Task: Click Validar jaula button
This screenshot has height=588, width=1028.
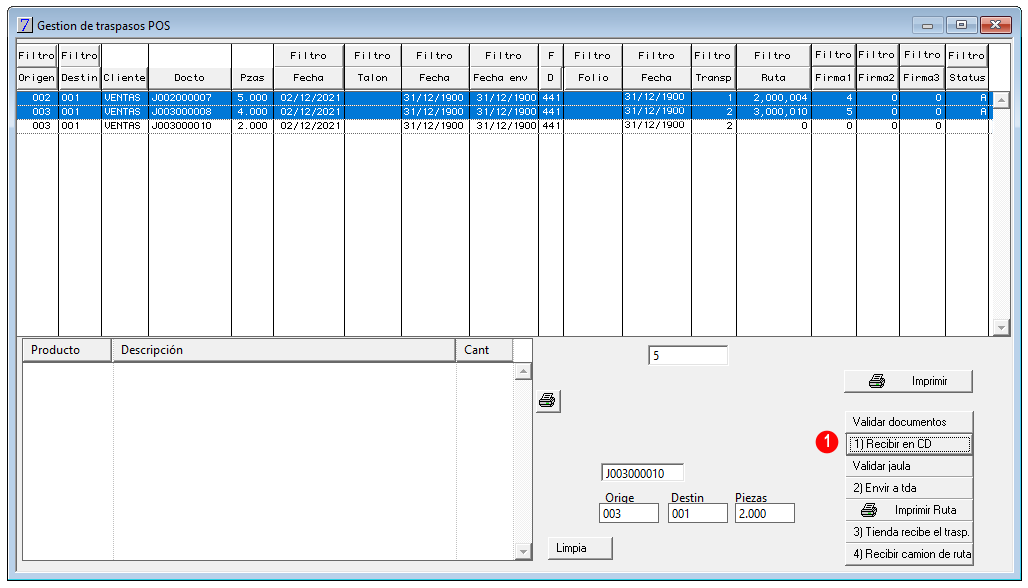Action: pyautogui.click(x=909, y=466)
